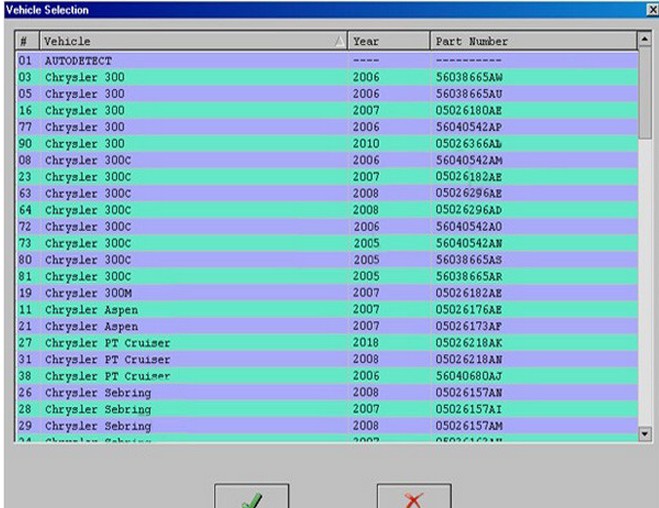Click part number 05026180AE

pos(469,111)
